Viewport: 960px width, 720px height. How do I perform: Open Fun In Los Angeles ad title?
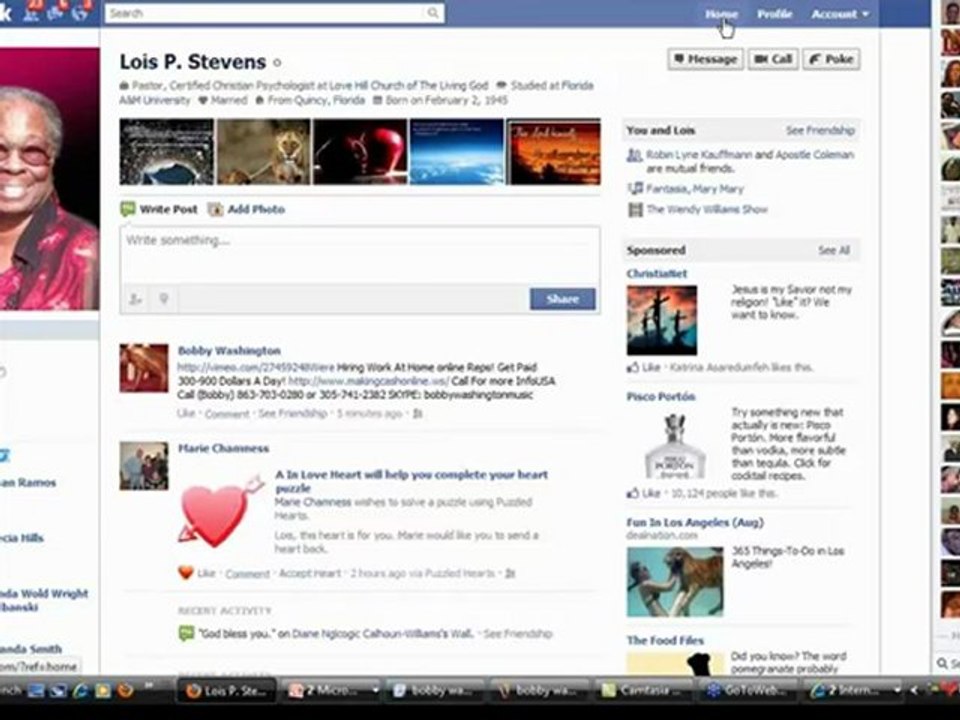[695, 522]
